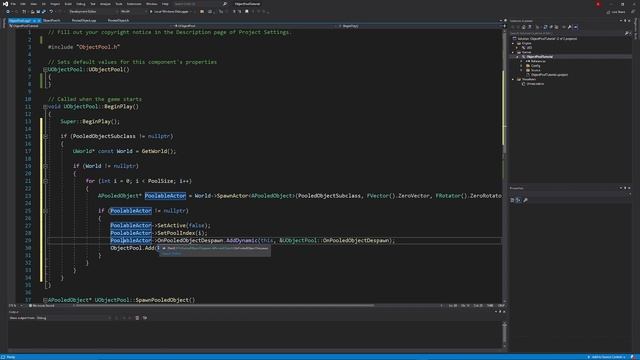Expand the References node
Viewport: 640px width, 360px height.
click(x=521, y=61)
